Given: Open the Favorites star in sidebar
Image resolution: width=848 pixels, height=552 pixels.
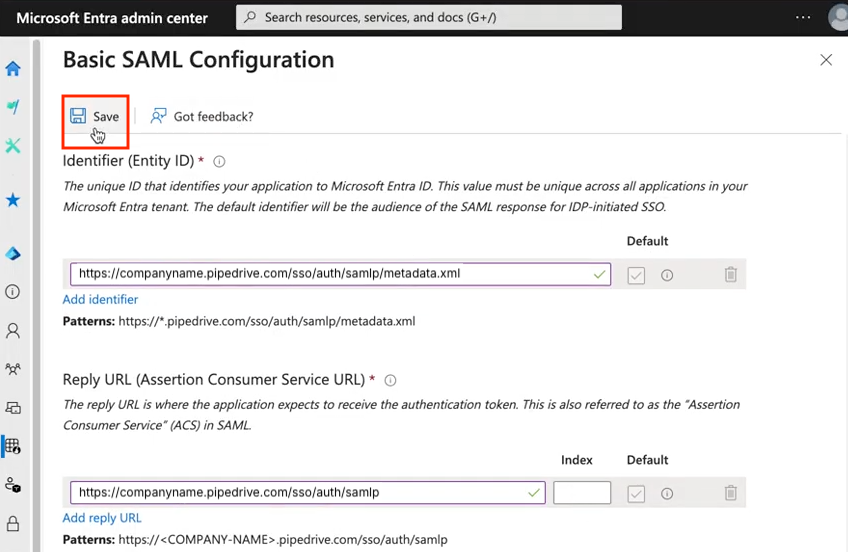Looking at the screenshot, I should (13, 200).
